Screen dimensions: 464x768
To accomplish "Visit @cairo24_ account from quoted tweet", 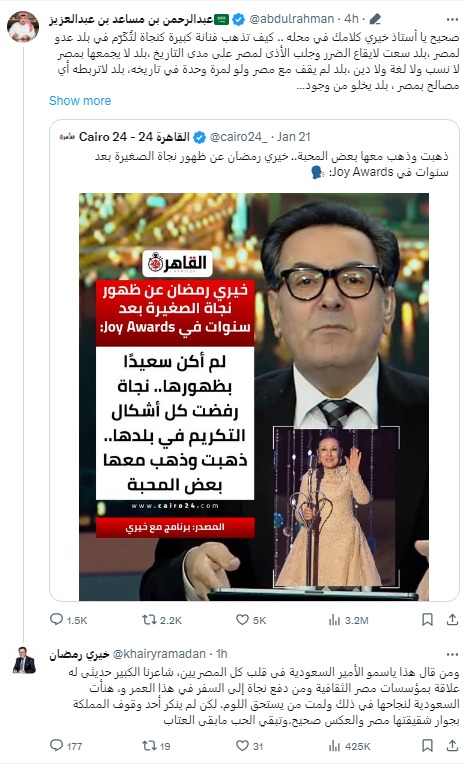I will pyautogui.click(x=238, y=137).
